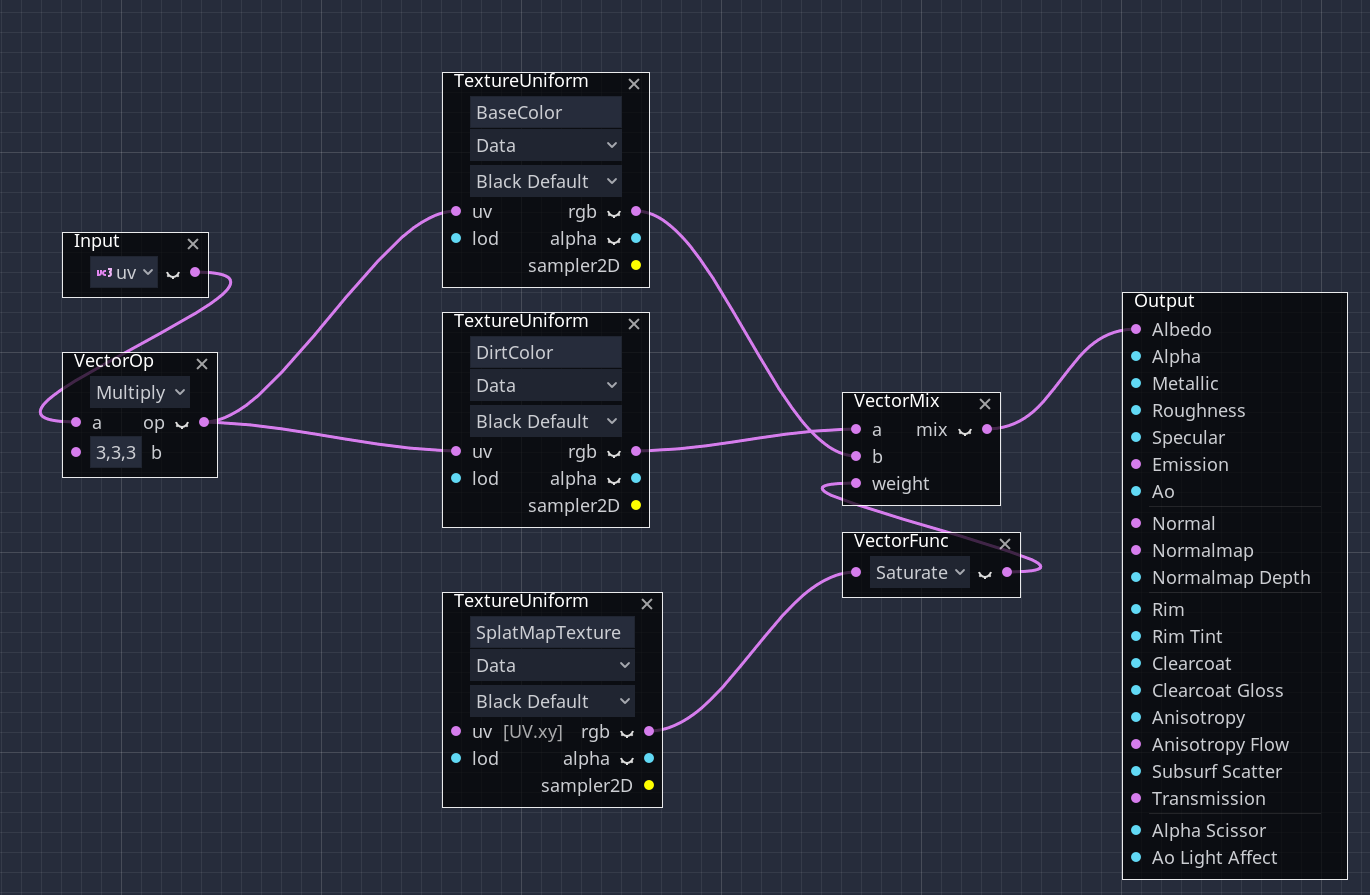The image size is (1370, 895).
Task: Toggle preview eye on VectorMix mix output
Action: click(965, 431)
